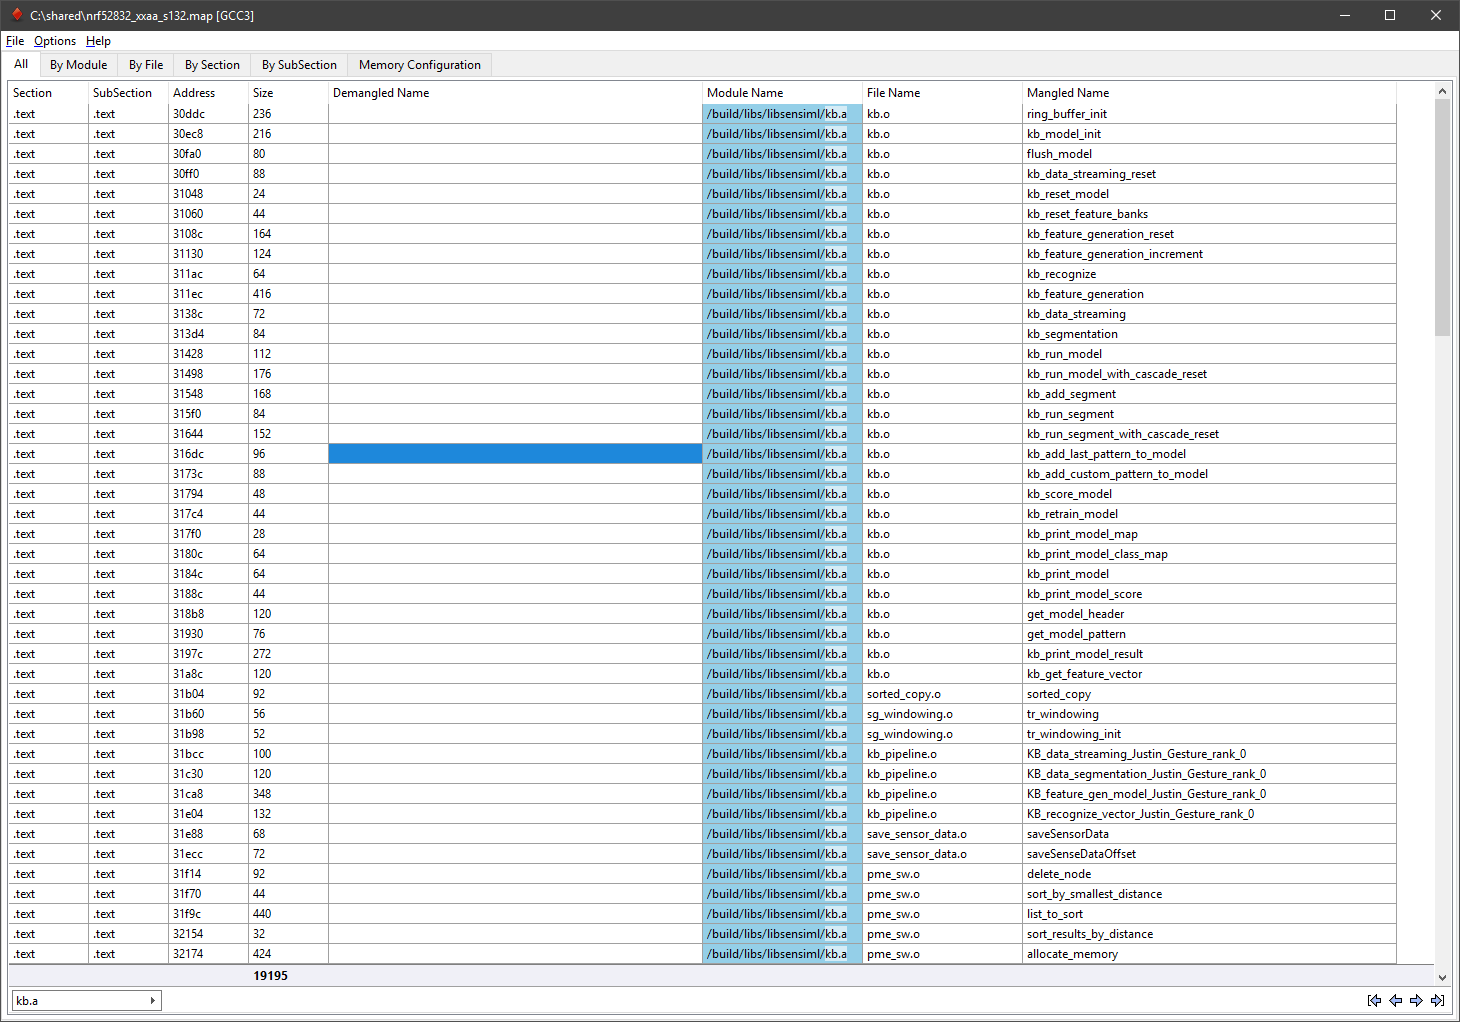Select the kb_retrain_model cell
1460x1022 pixels.
(x=1209, y=514)
